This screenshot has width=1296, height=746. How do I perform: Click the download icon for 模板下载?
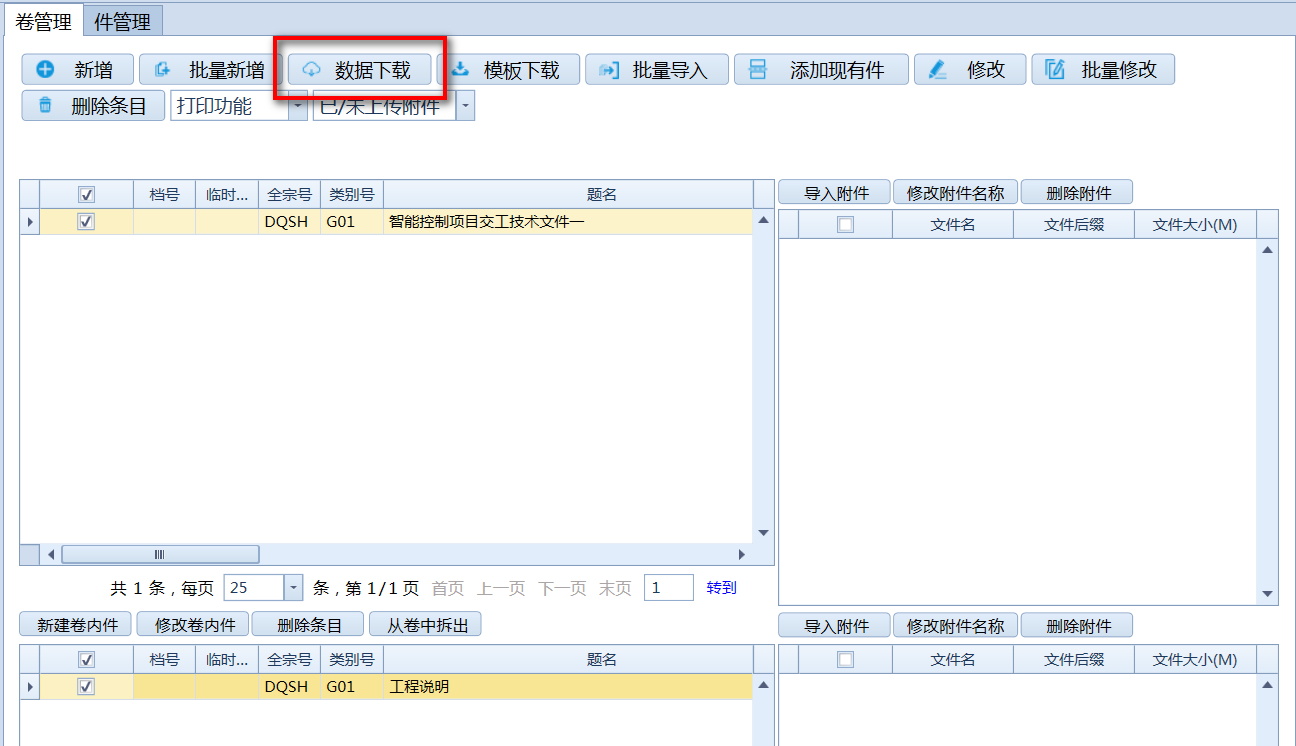(x=463, y=69)
